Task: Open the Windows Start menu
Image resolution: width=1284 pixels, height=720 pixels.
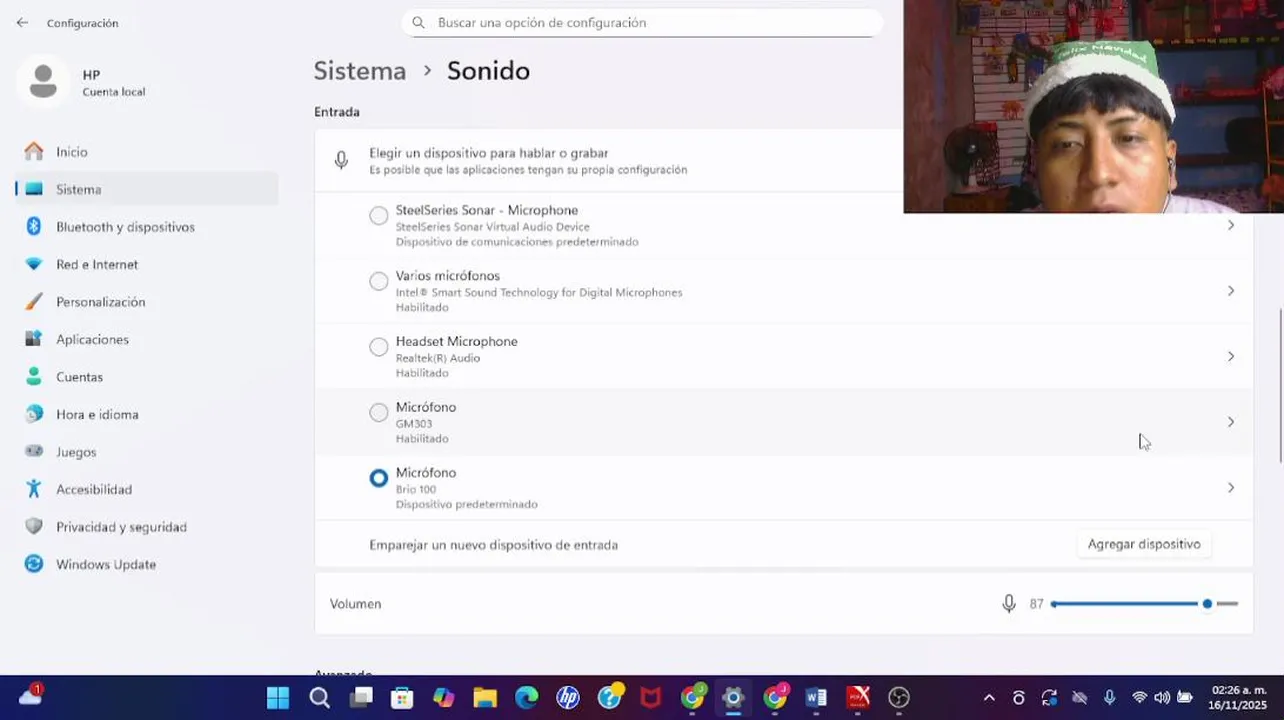Action: pyautogui.click(x=278, y=698)
